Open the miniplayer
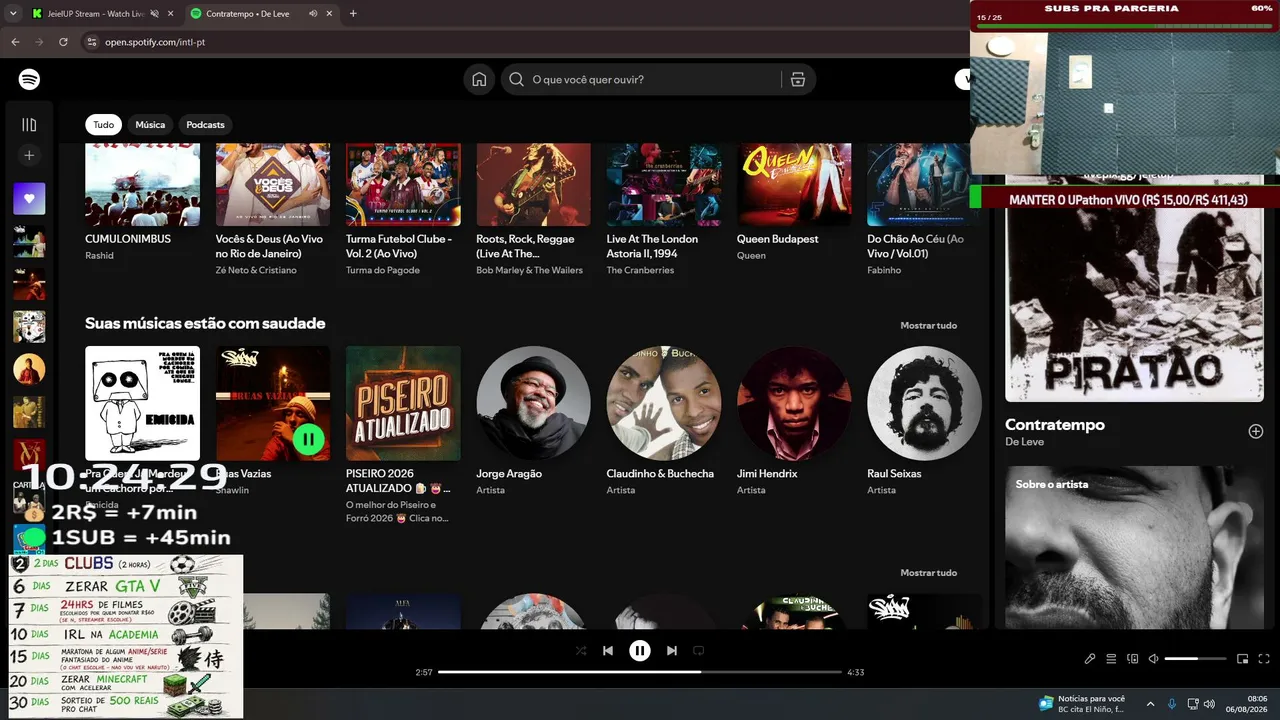Screen dimensions: 1280x720 1243,659
